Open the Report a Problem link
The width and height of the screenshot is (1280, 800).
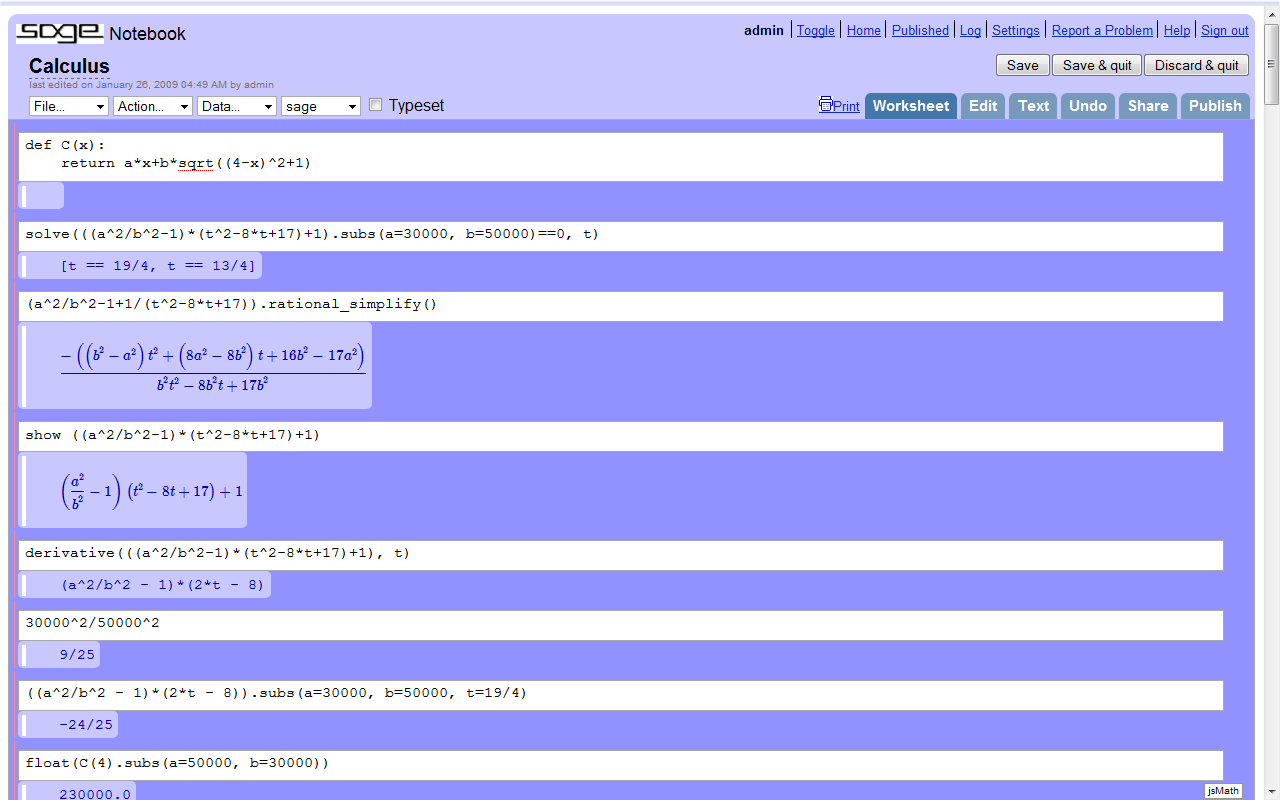1102,31
